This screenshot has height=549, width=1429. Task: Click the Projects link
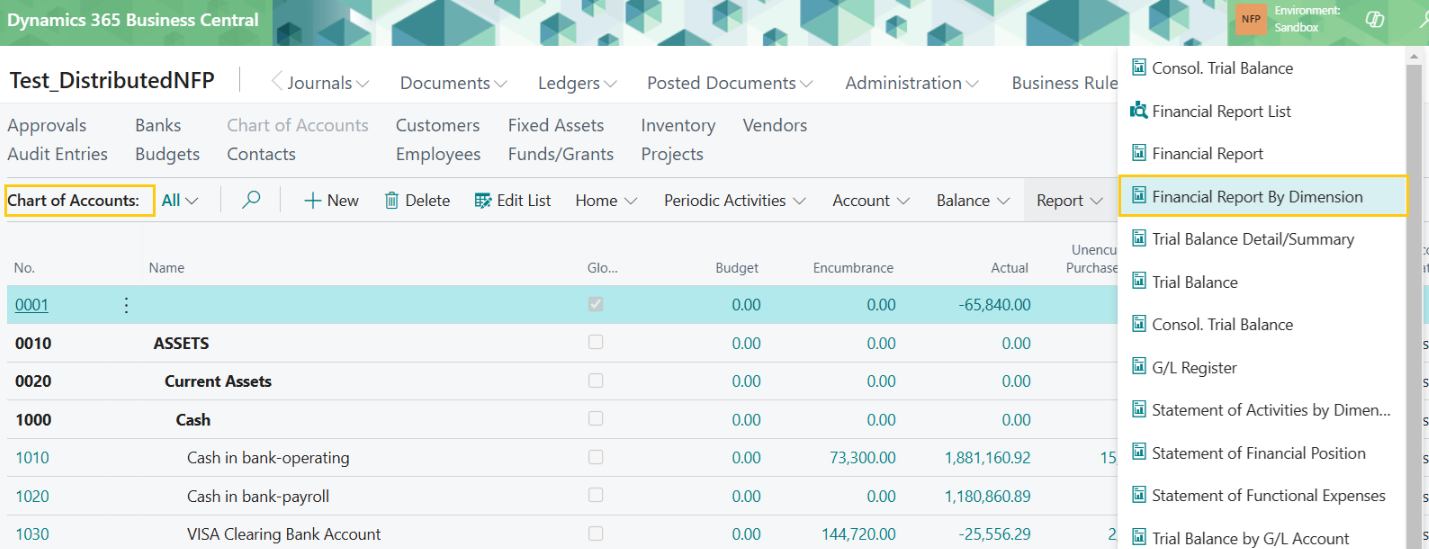coord(672,154)
